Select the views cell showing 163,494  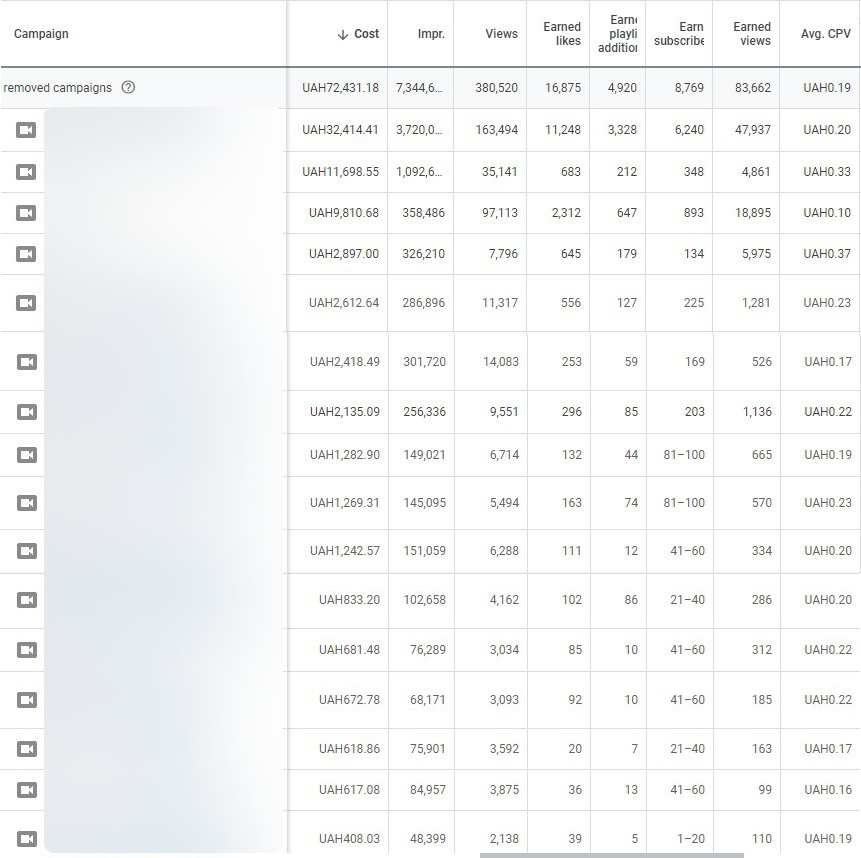(x=496, y=130)
